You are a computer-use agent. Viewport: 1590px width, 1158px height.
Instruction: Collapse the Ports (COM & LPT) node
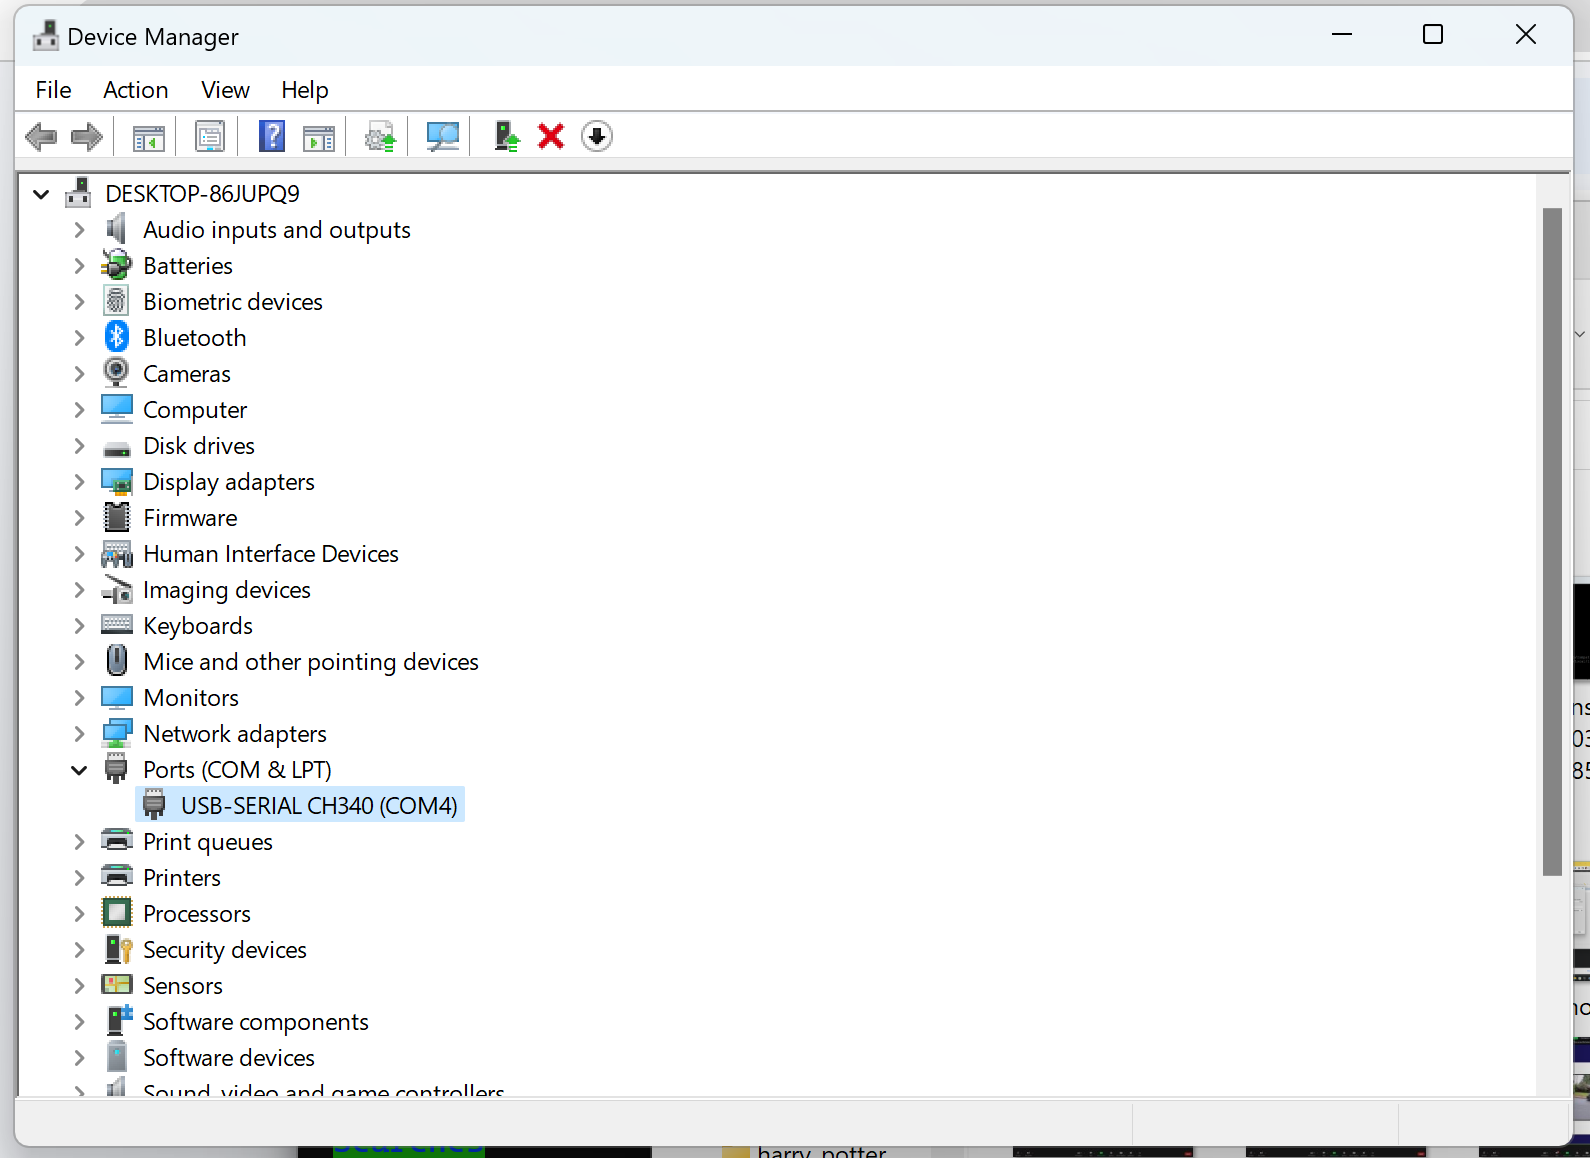coord(79,770)
